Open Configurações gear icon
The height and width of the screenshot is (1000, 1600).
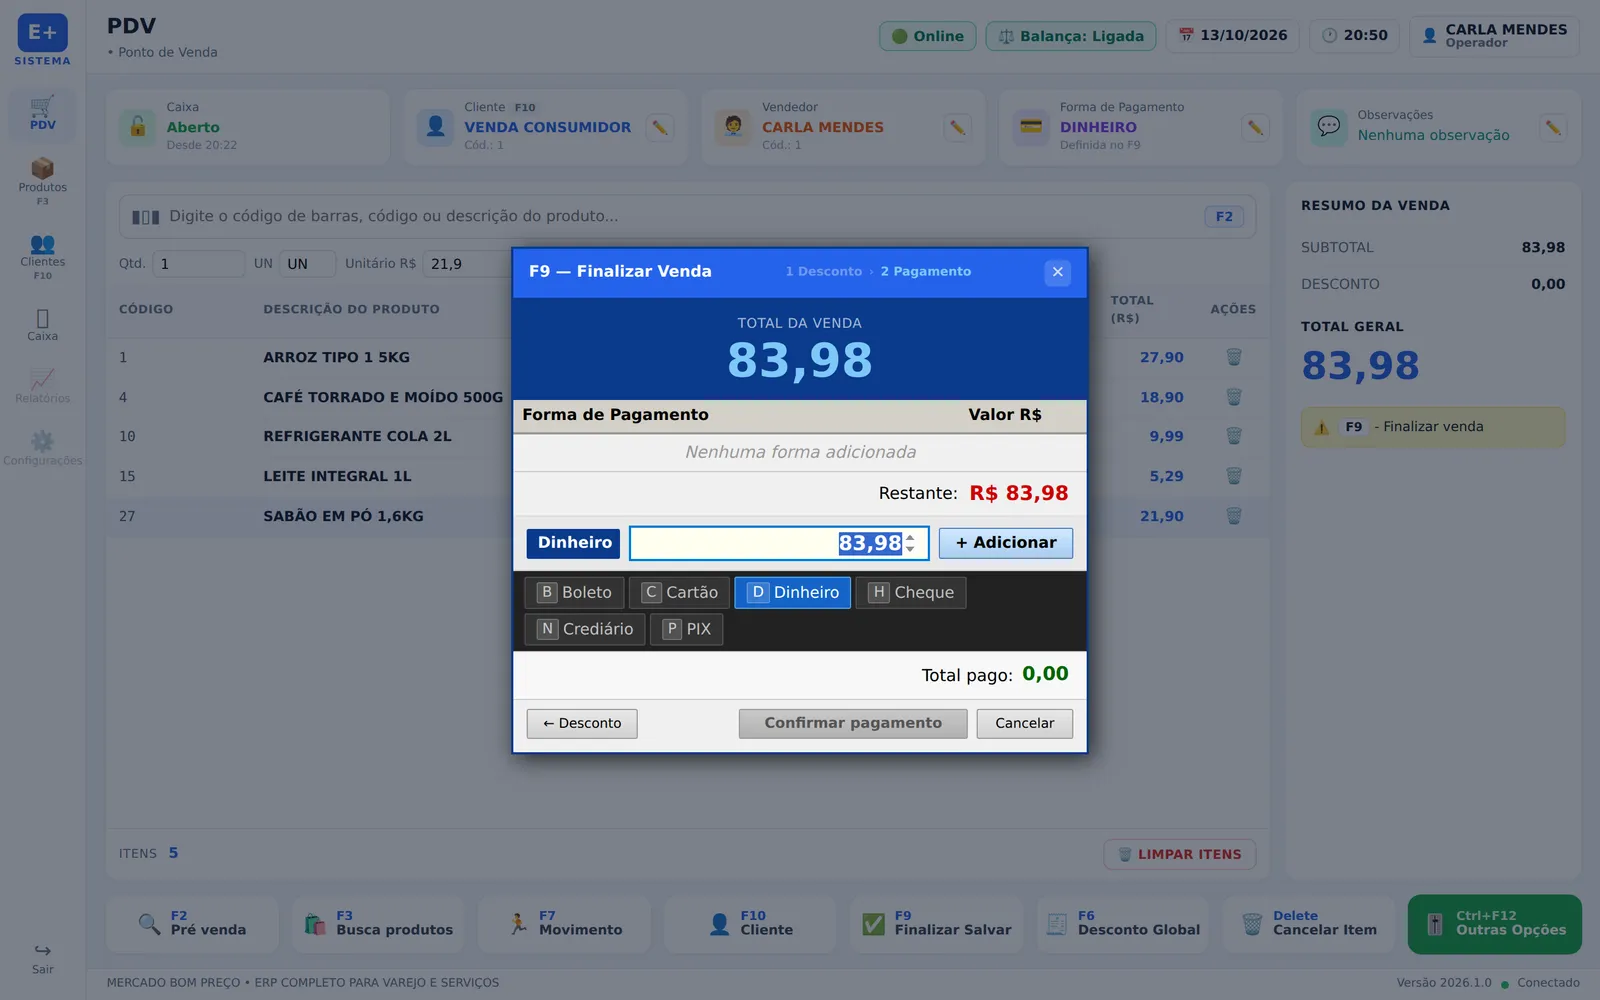[x=42, y=441]
